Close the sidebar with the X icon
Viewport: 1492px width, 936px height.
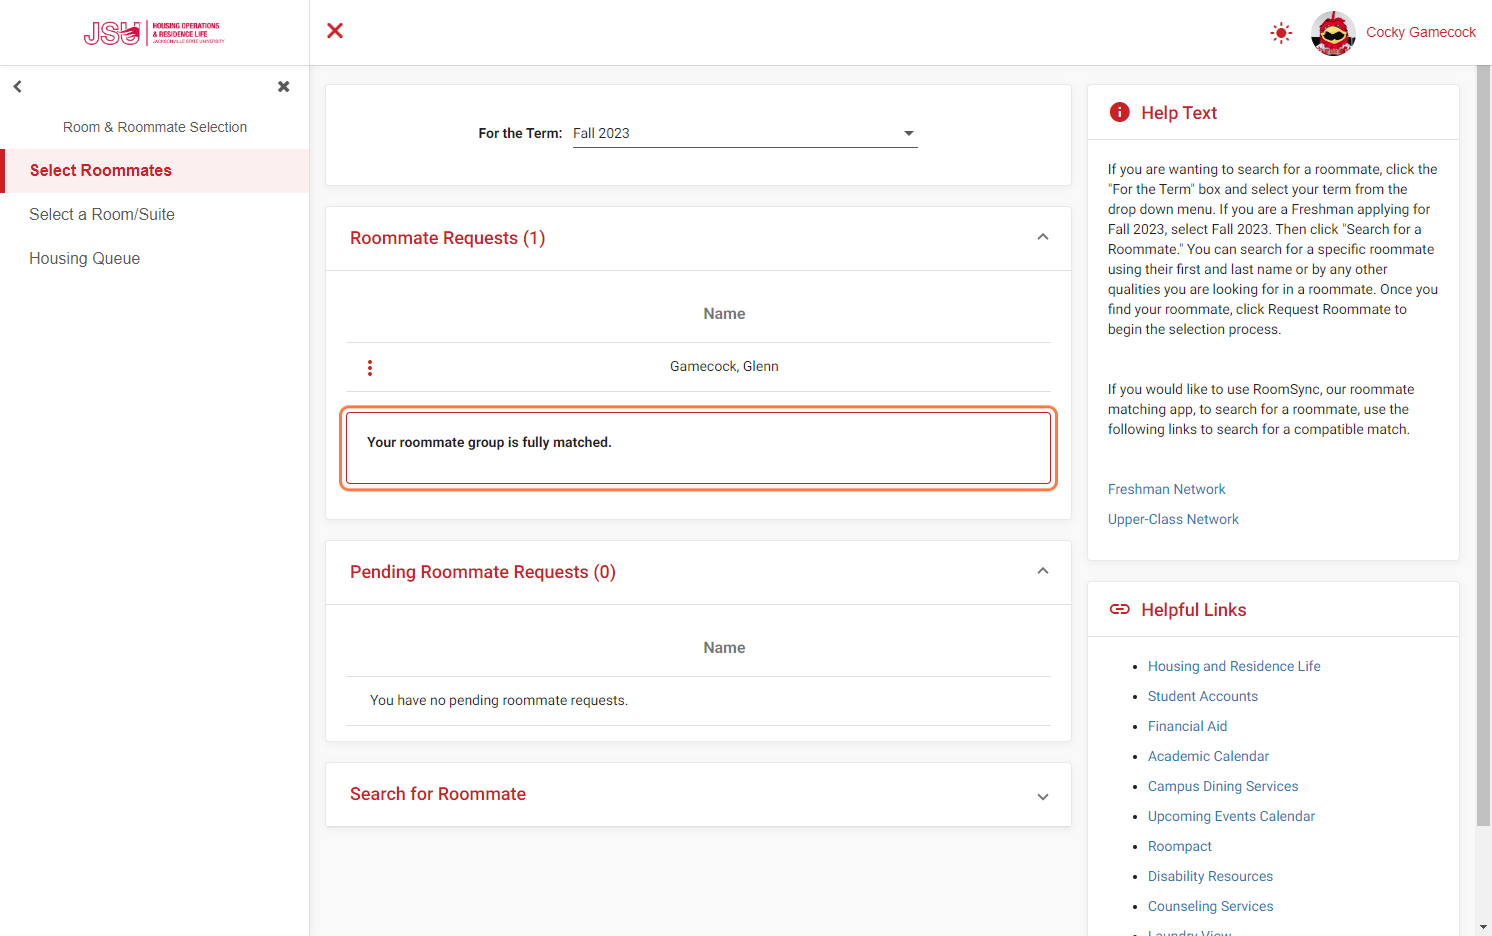pos(284,87)
